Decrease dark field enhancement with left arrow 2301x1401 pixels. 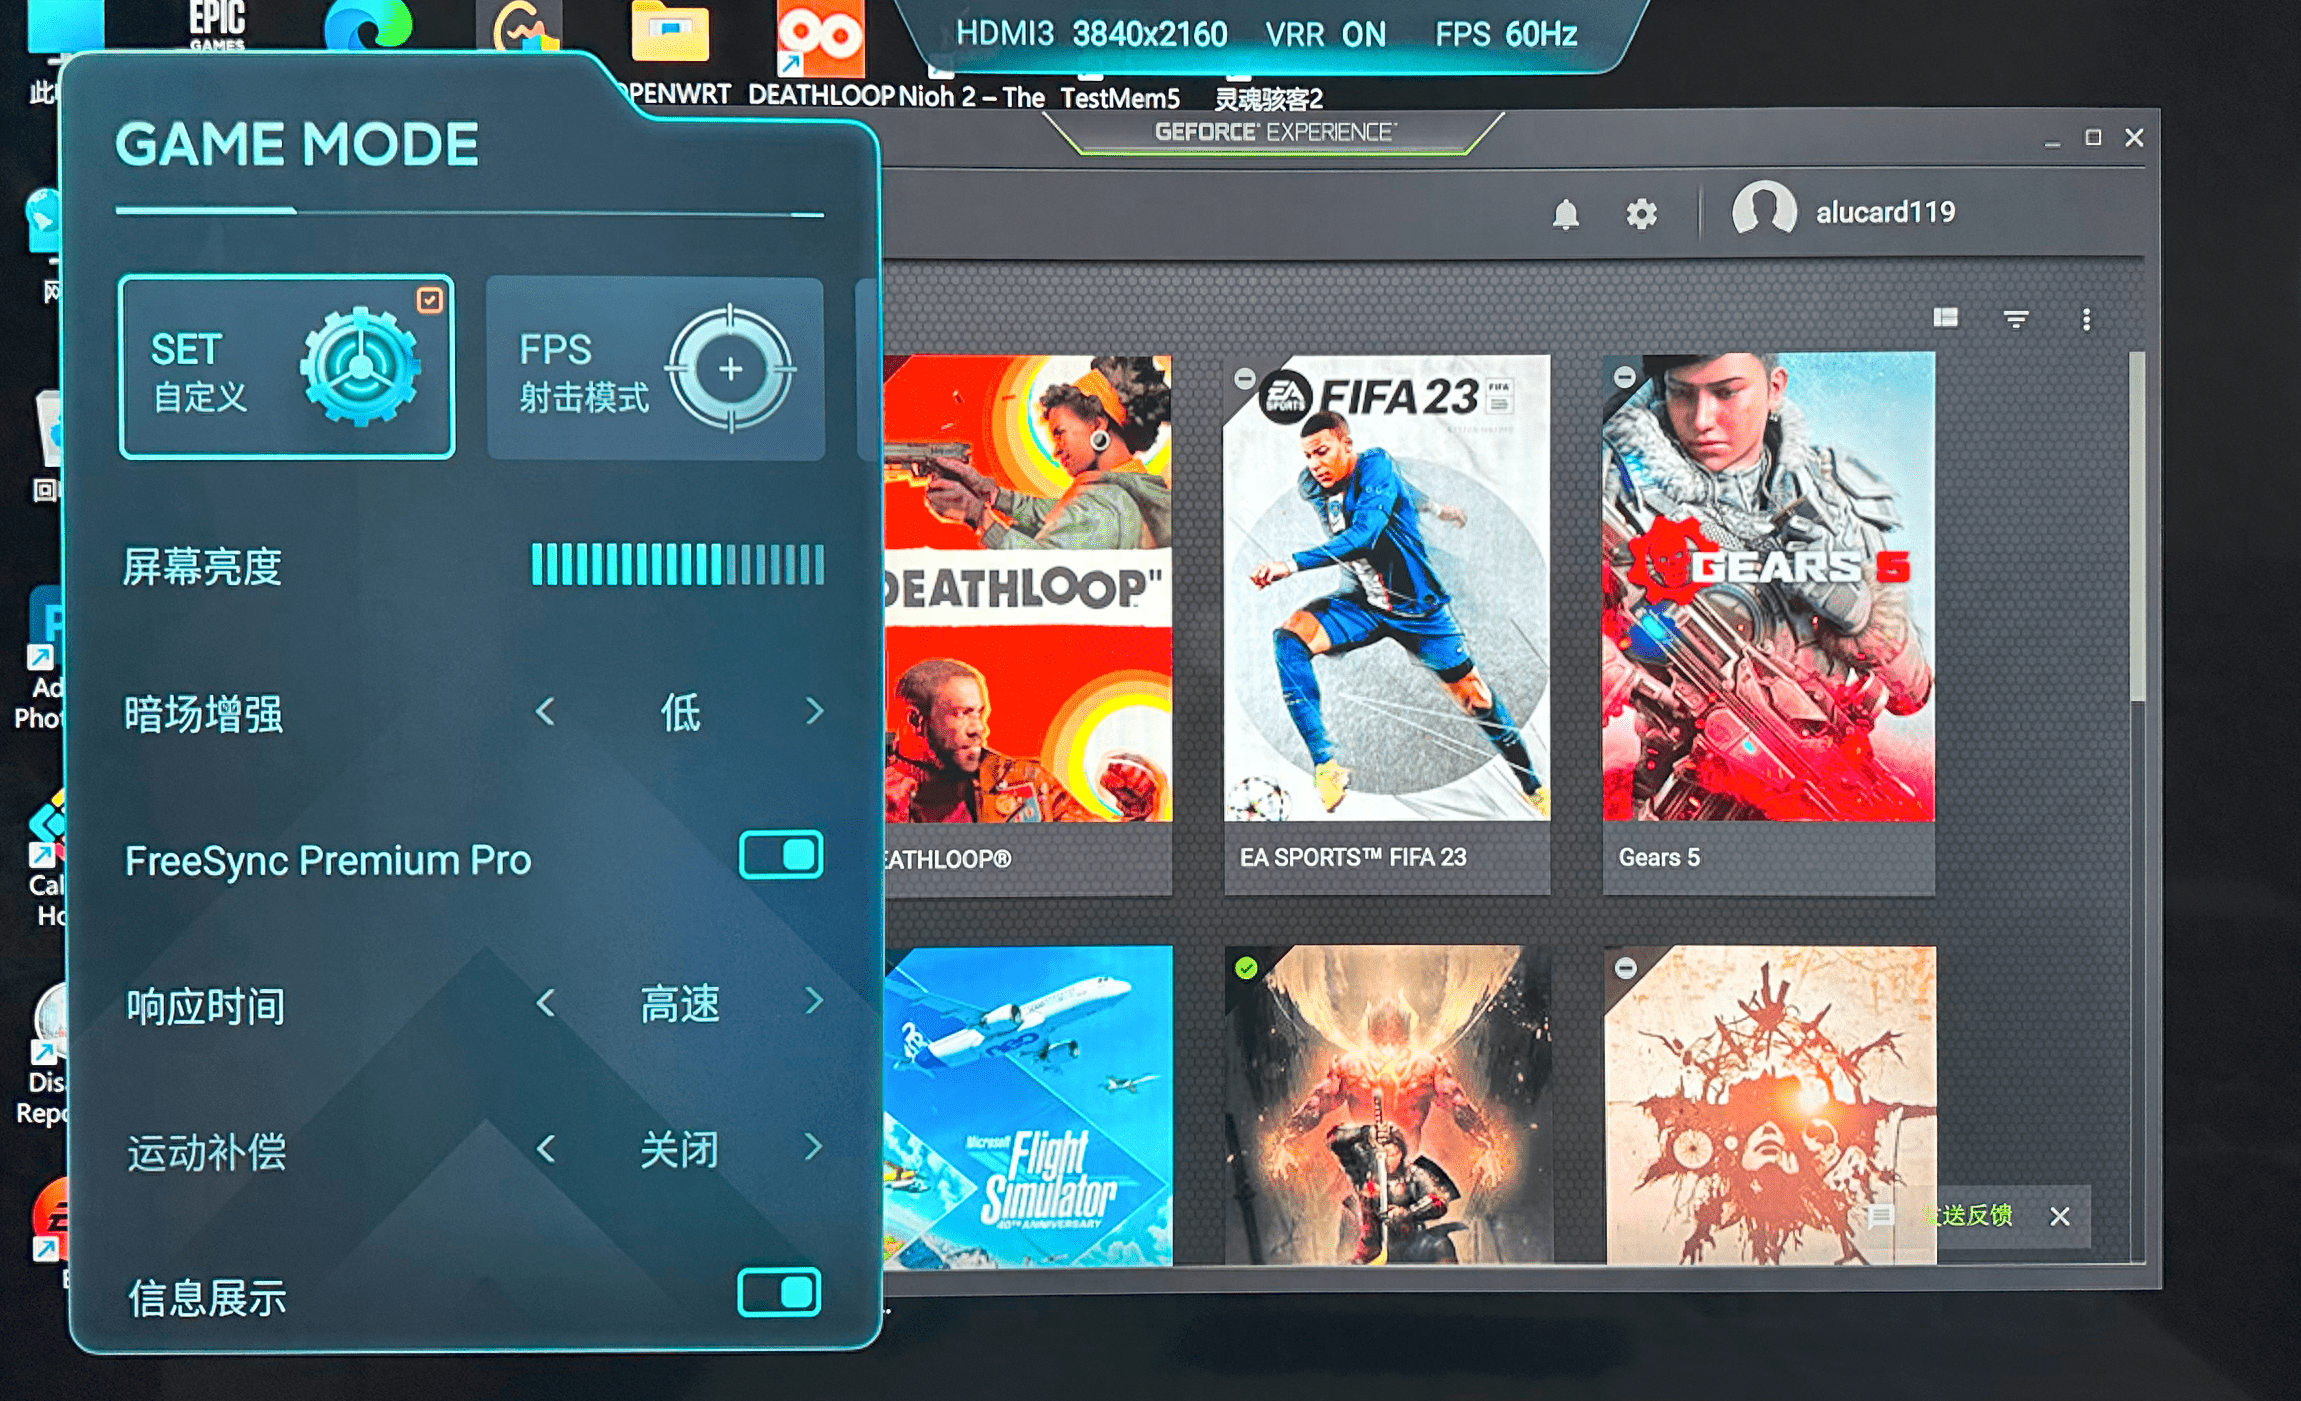point(545,712)
